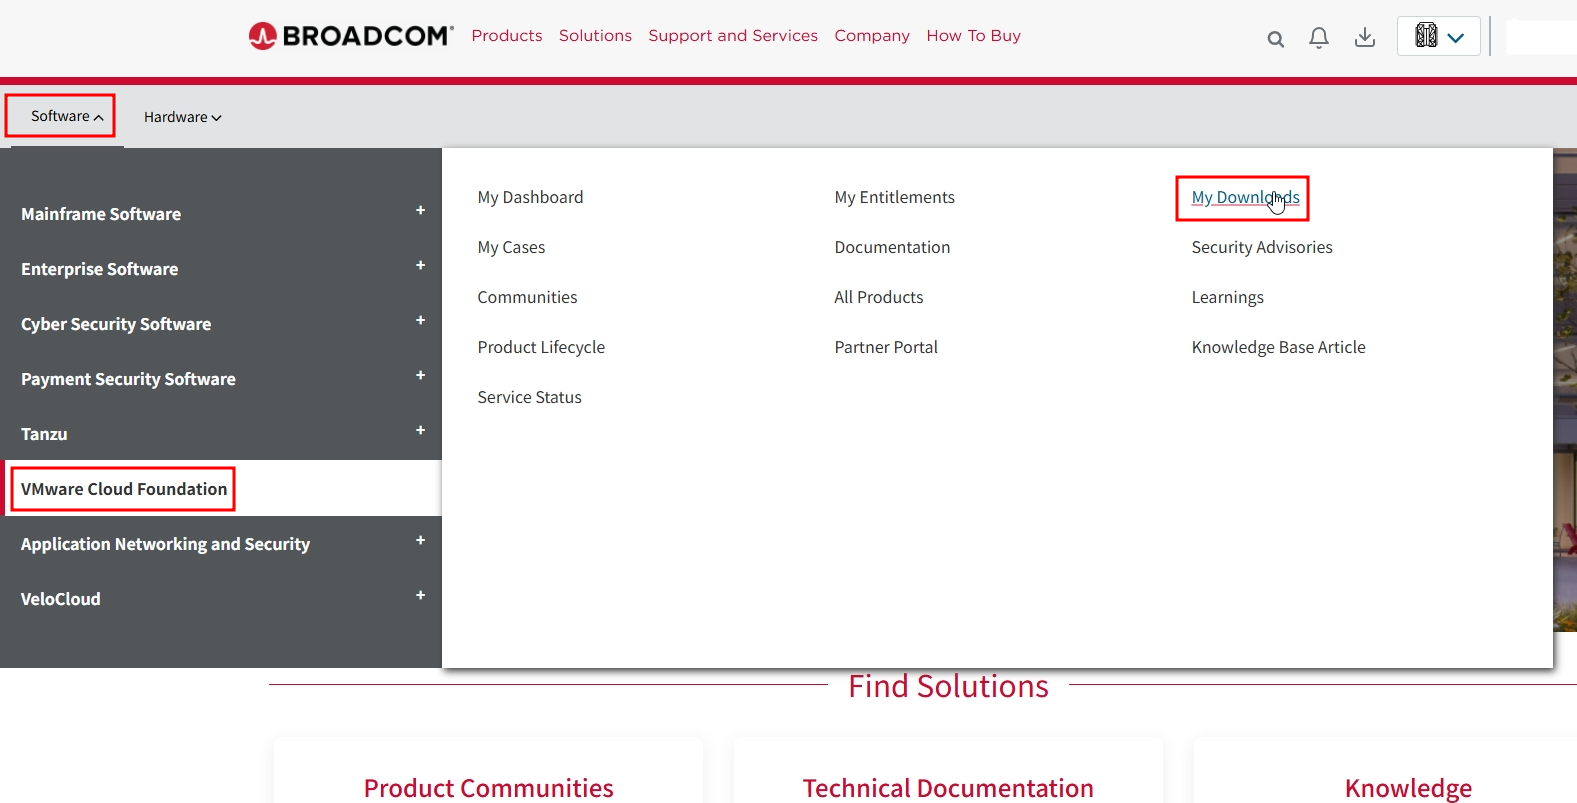Expand Tanzu plus icon

tap(420, 430)
